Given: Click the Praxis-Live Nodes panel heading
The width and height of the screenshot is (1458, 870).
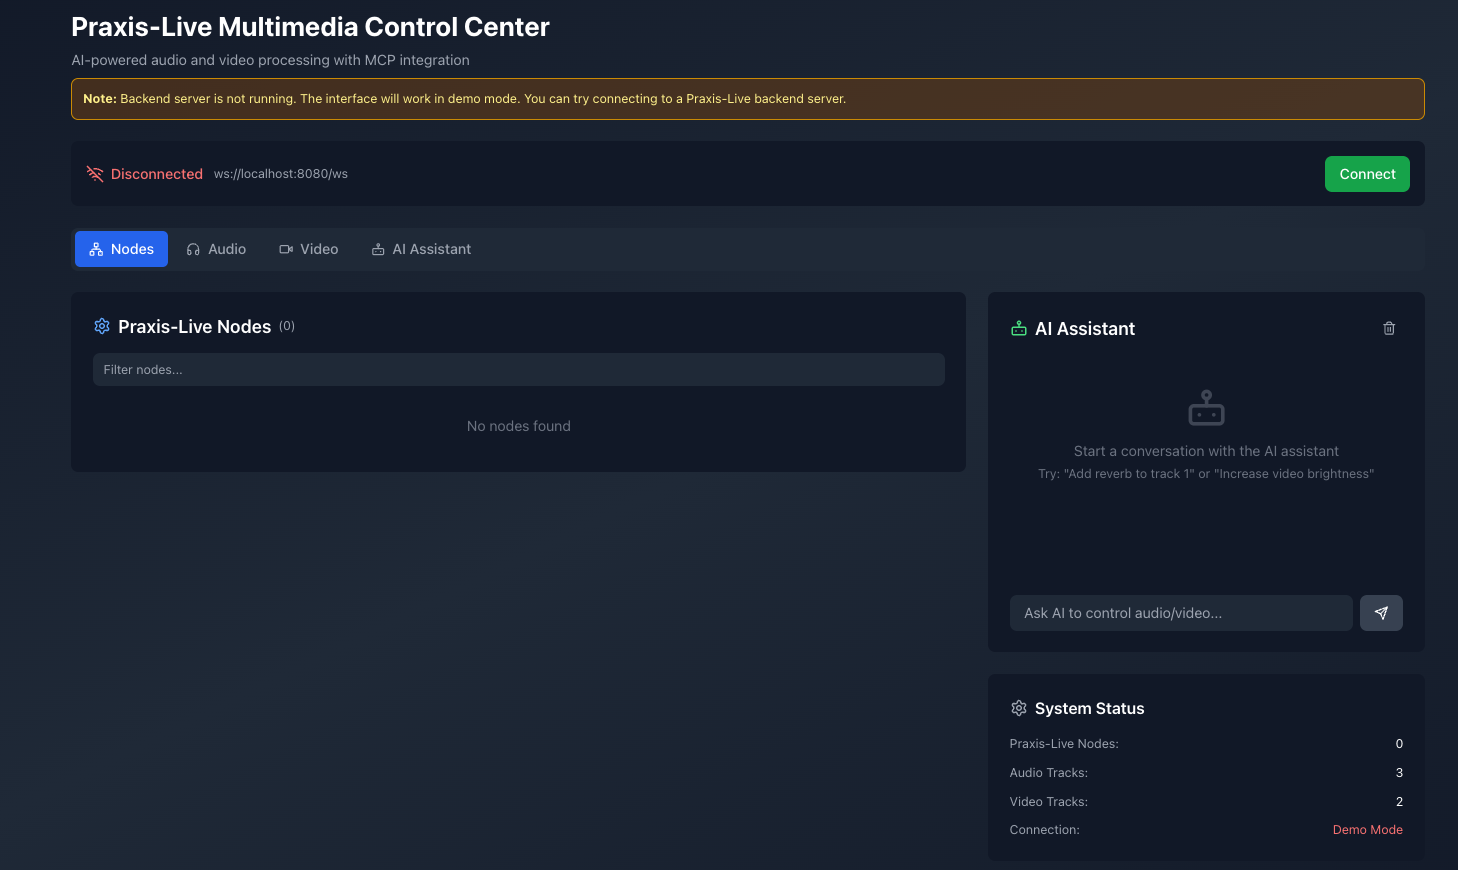Looking at the screenshot, I should (195, 327).
